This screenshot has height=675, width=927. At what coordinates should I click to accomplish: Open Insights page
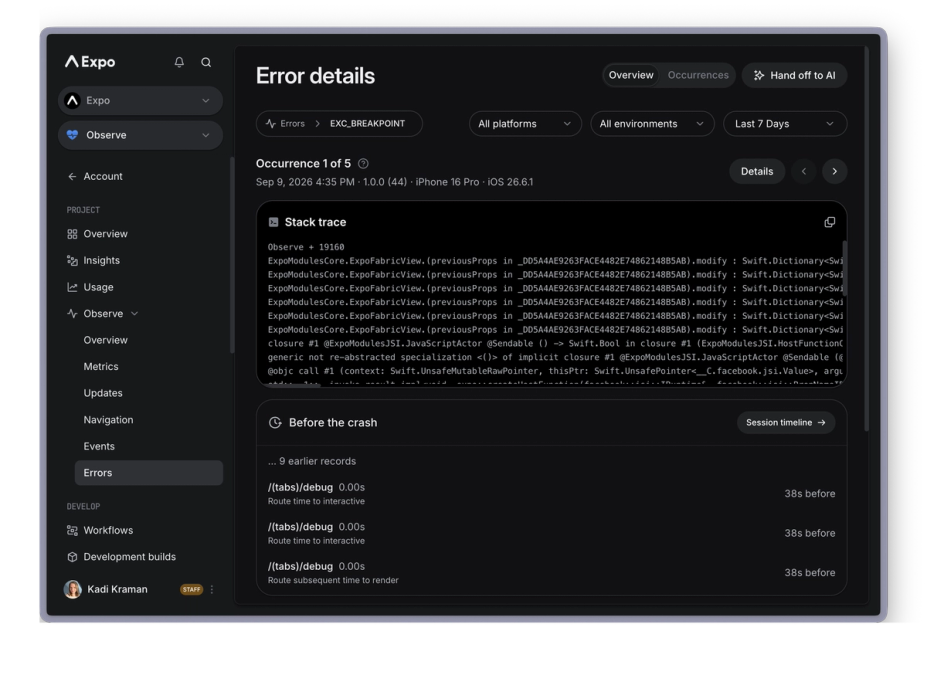101,261
